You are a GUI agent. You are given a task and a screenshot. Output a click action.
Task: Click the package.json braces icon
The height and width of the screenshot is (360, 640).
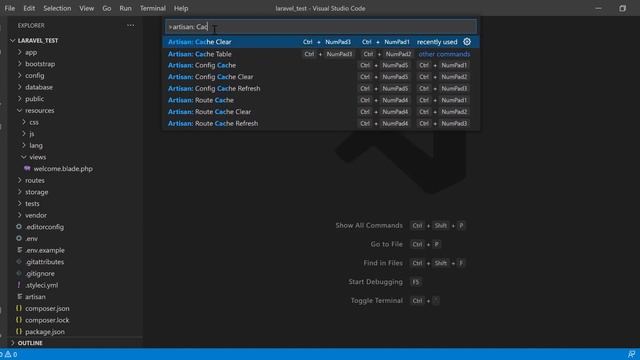[x=19, y=331]
